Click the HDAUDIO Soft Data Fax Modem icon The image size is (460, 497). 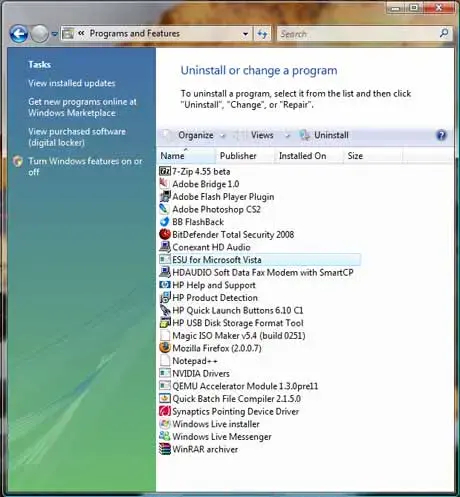pyautogui.click(x=165, y=272)
